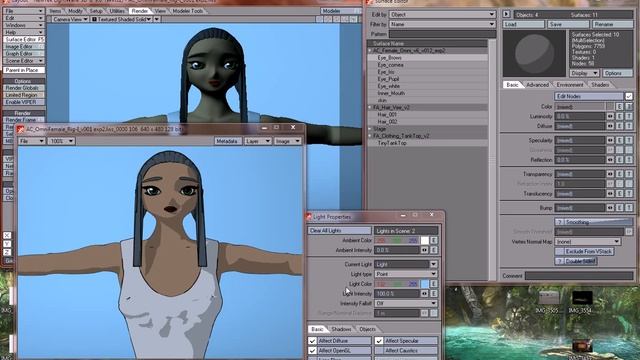
Task: Click the Image Editor button
Action: [x=24, y=47]
